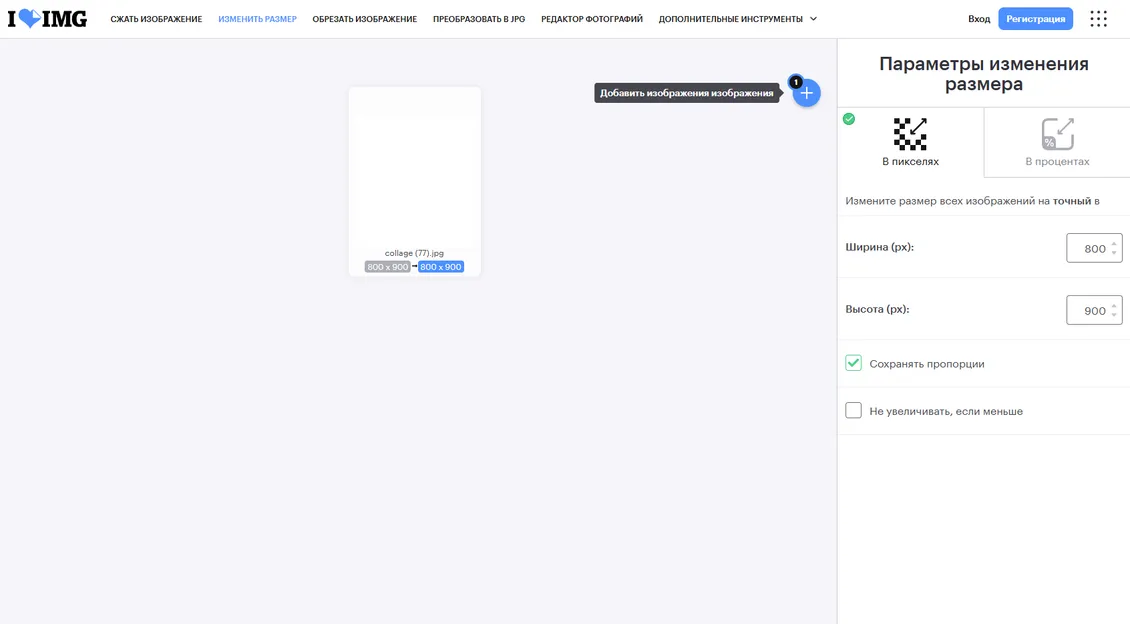Click the Высота height input field
Viewport: 1130px width, 624px height.
coord(1094,310)
